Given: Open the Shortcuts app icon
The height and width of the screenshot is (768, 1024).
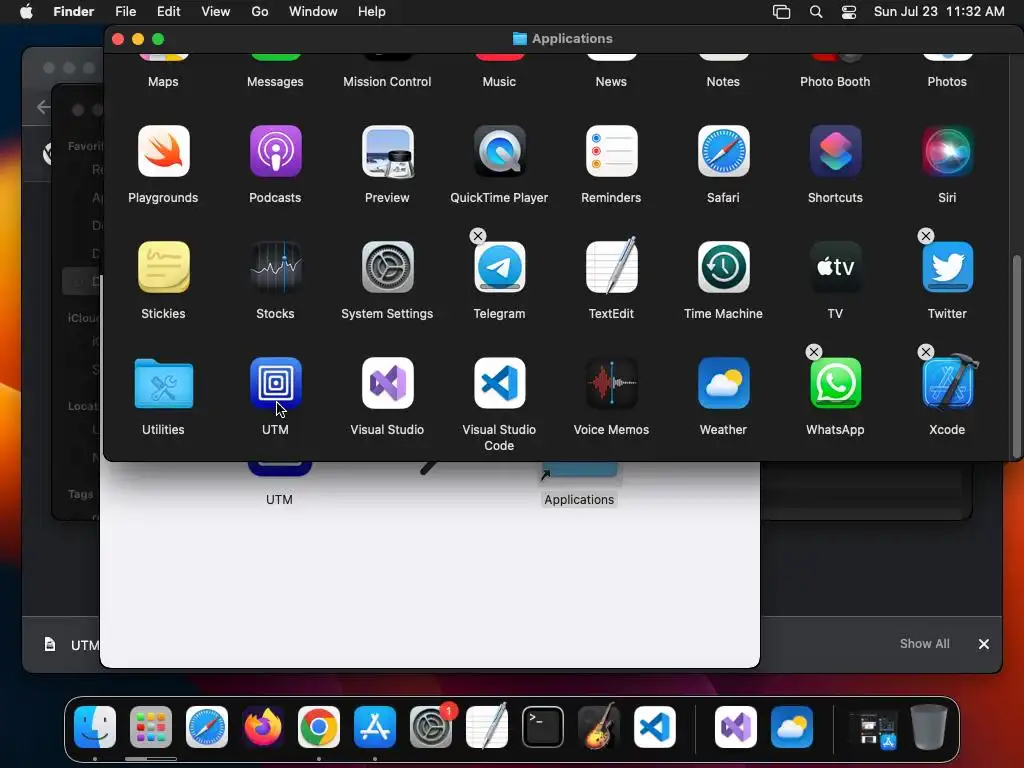Looking at the screenshot, I should [x=835, y=152].
